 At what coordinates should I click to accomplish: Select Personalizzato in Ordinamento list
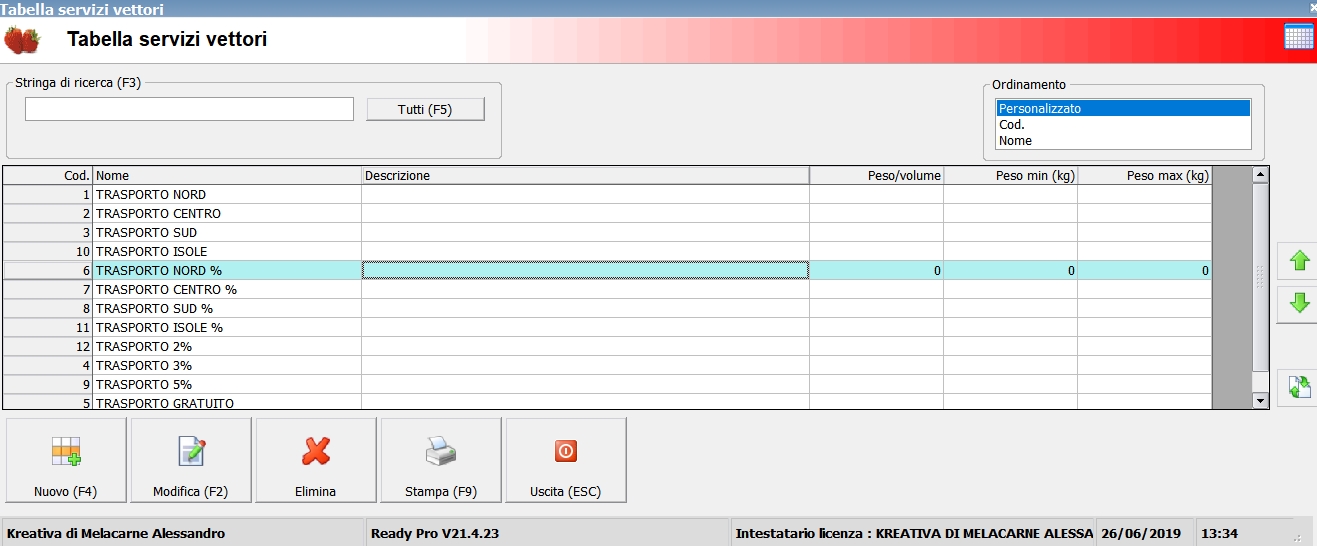(1123, 108)
